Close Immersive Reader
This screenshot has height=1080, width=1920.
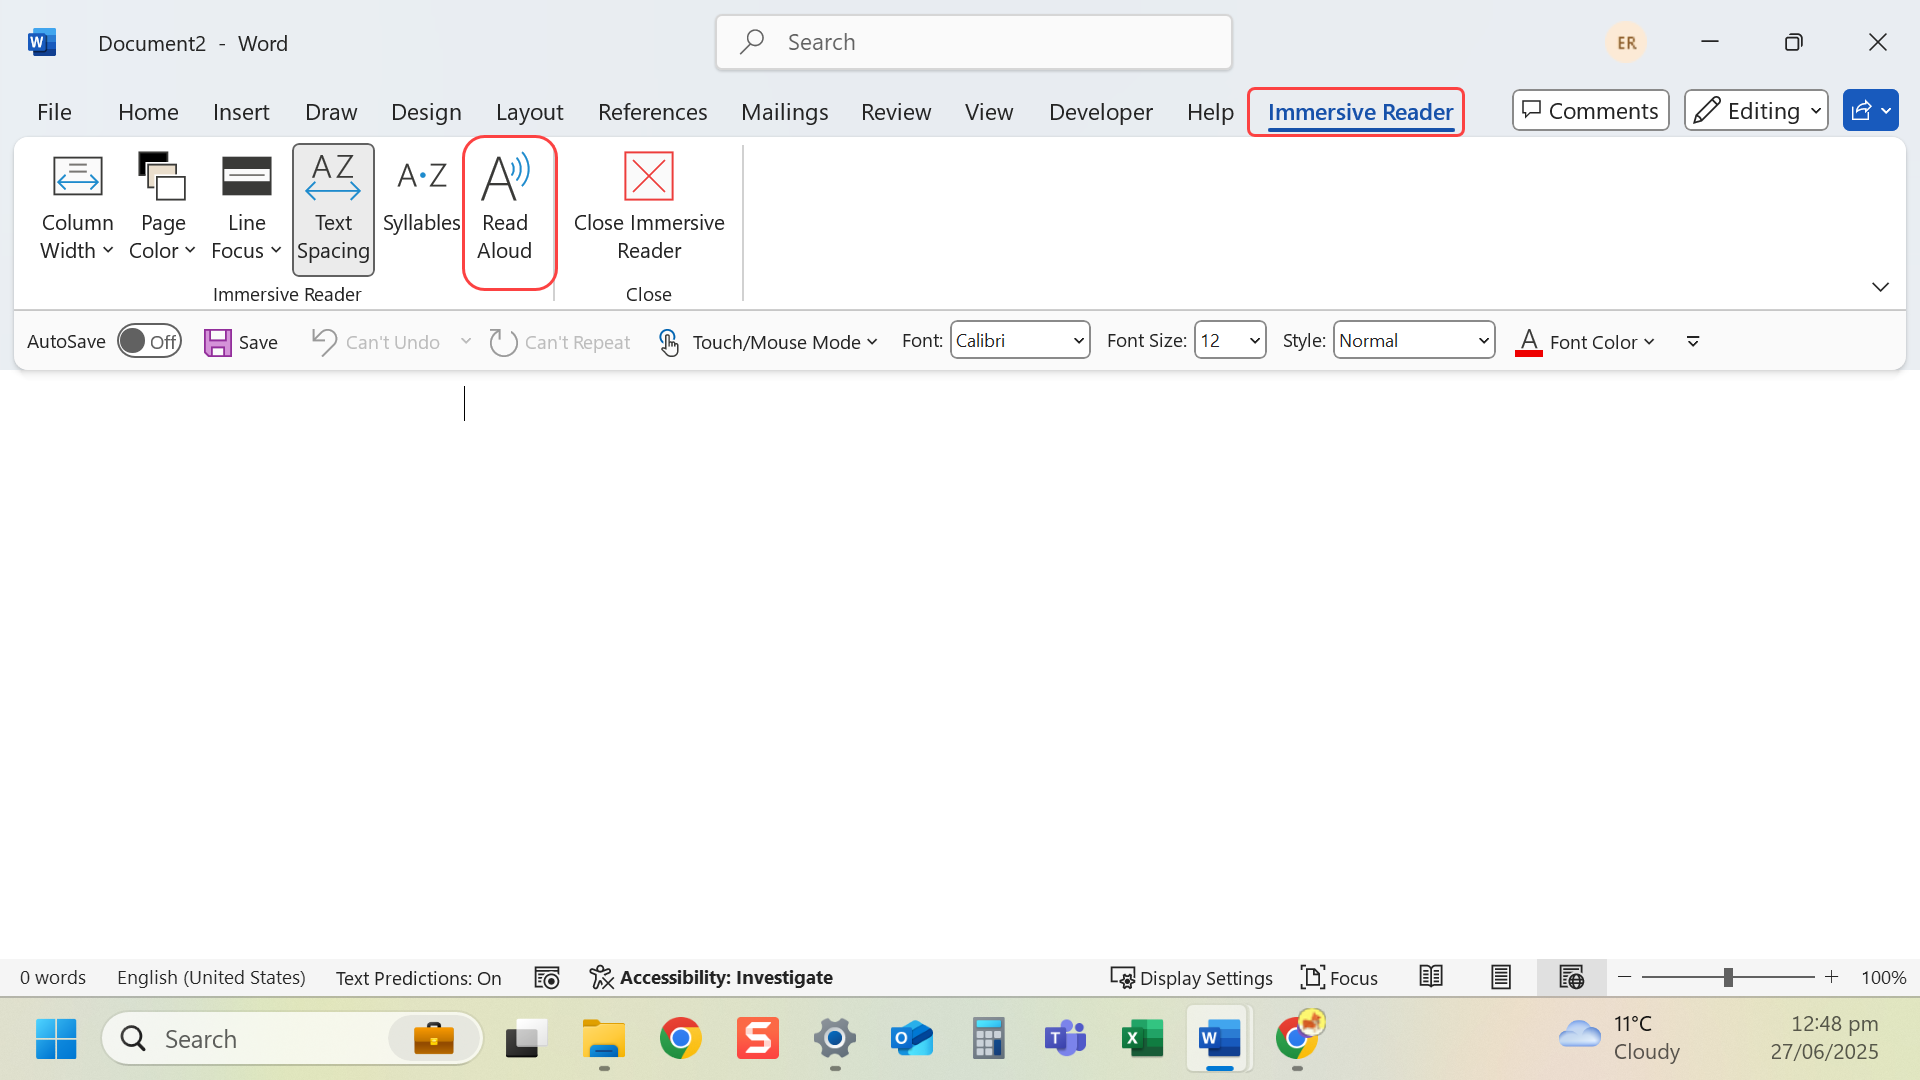pos(649,209)
